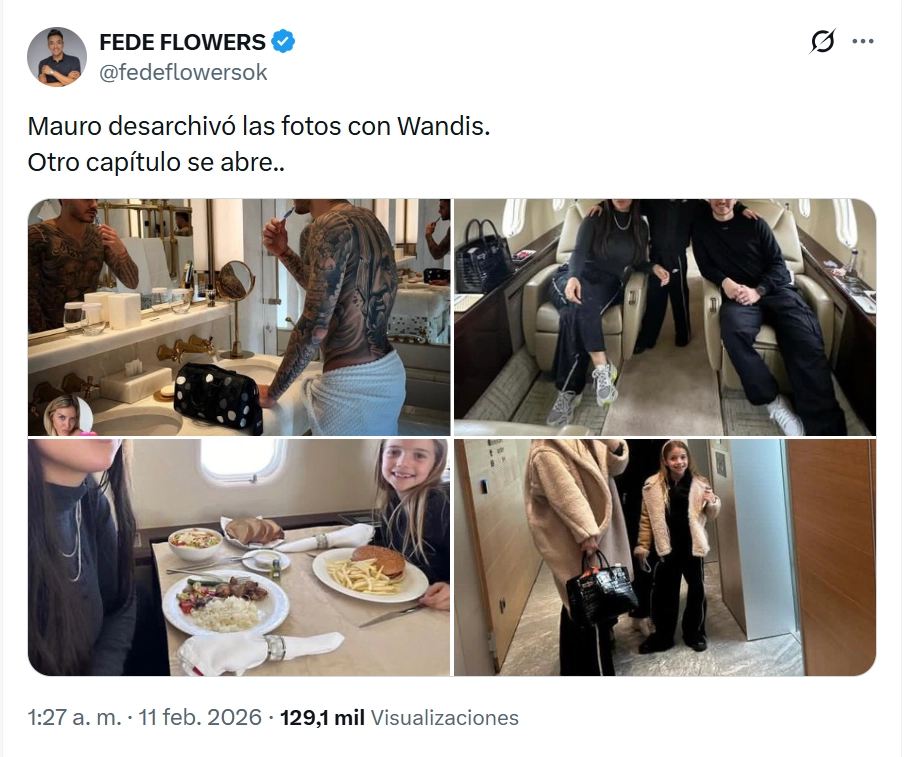View the airplane meal table photo
The image size is (915, 757).
[x=239, y=557]
